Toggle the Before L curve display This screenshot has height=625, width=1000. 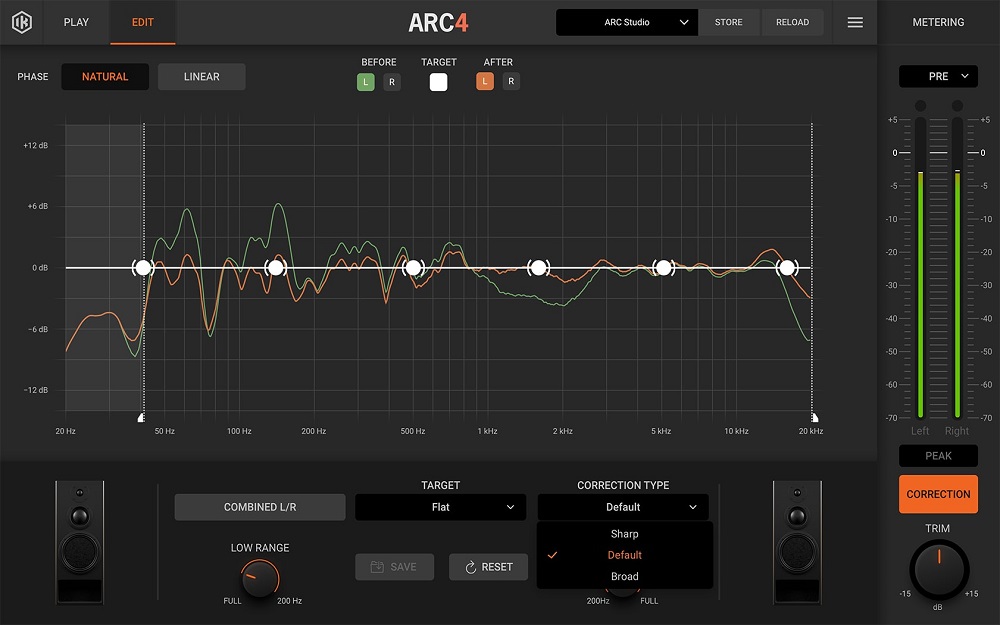pos(366,82)
